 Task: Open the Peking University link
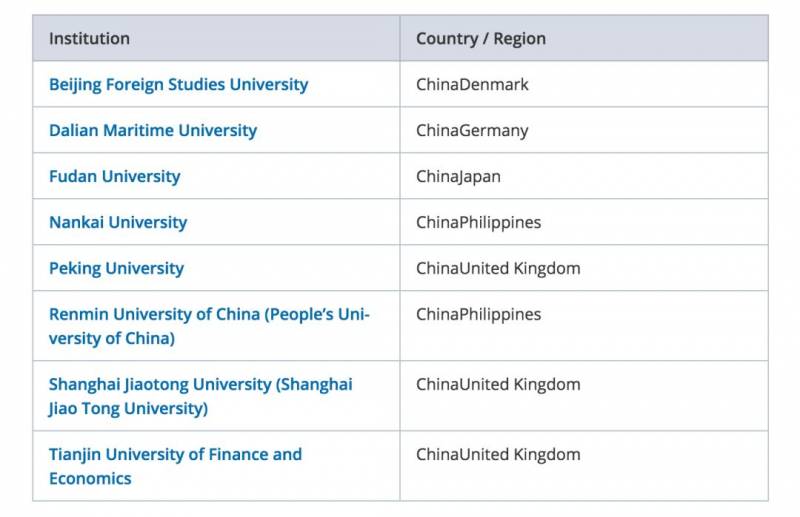(116, 268)
